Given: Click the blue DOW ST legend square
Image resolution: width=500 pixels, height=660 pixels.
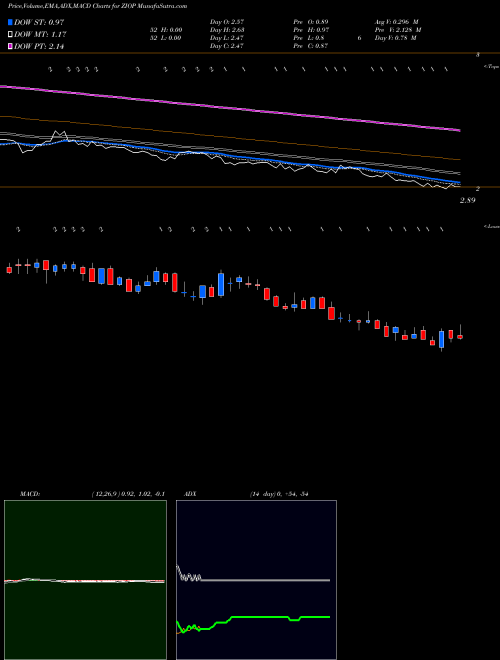Looking at the screenshot, I should [10, 22].
